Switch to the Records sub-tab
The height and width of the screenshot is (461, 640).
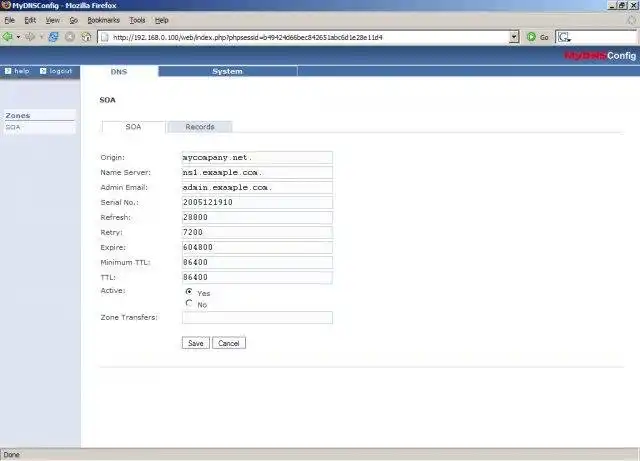tap(200, 127)
